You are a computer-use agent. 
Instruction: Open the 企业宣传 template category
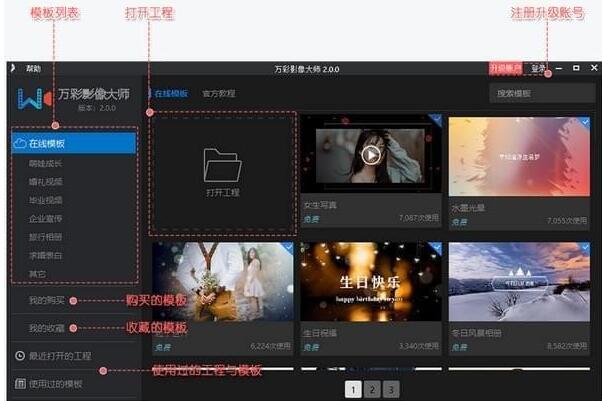45,219
